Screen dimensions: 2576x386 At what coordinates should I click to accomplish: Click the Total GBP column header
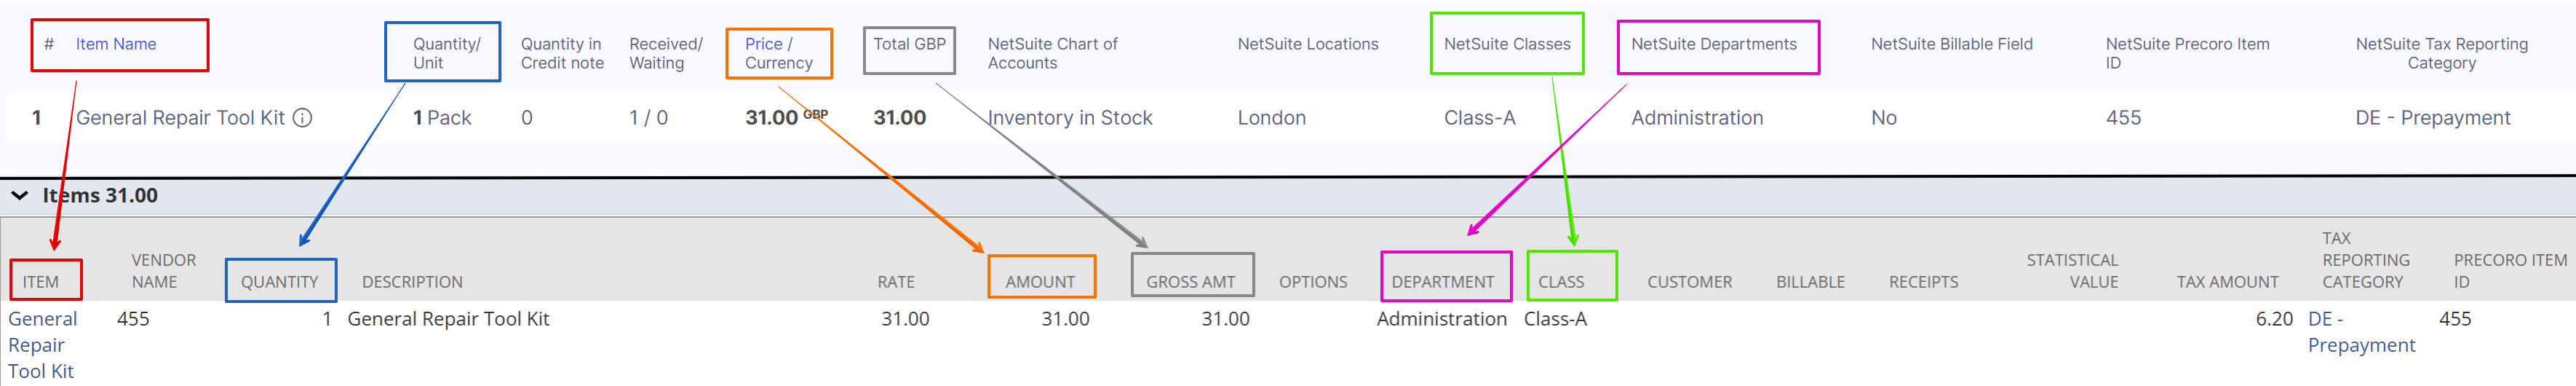point(909,44)
